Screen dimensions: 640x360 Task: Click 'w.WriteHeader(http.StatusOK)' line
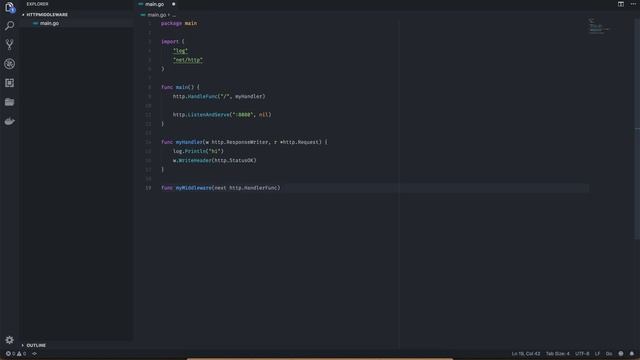point(214,160)
